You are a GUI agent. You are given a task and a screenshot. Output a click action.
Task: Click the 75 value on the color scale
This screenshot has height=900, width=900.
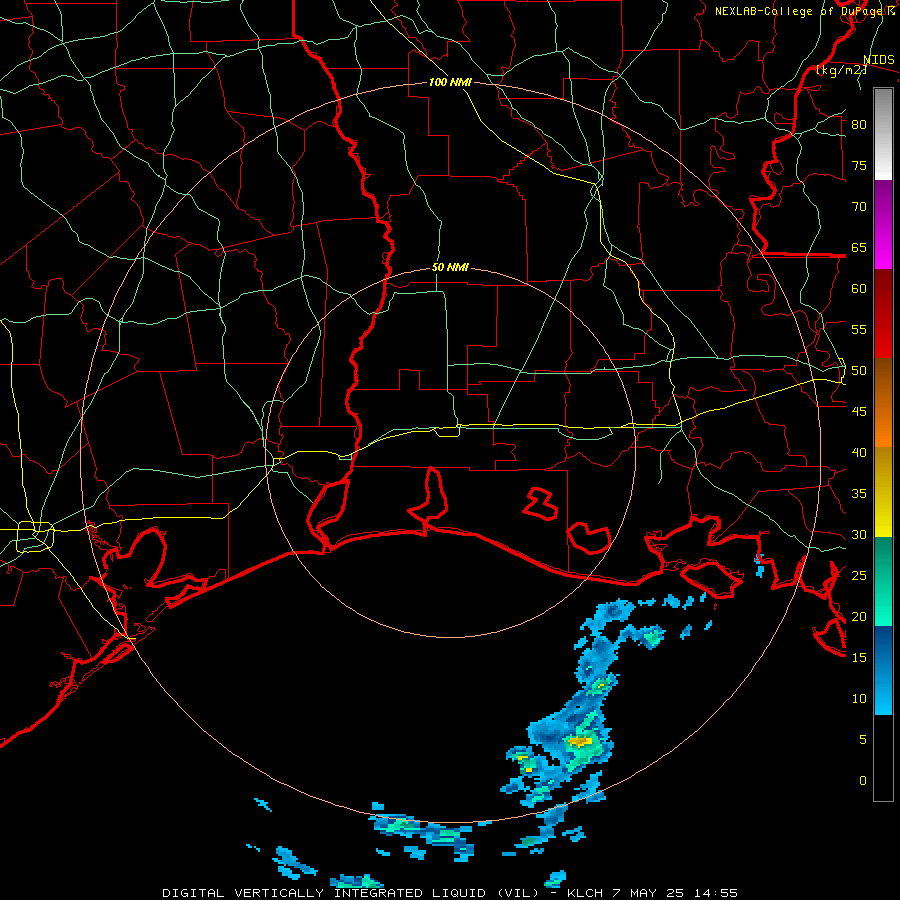pyautogui.click(x=859, y=165)
